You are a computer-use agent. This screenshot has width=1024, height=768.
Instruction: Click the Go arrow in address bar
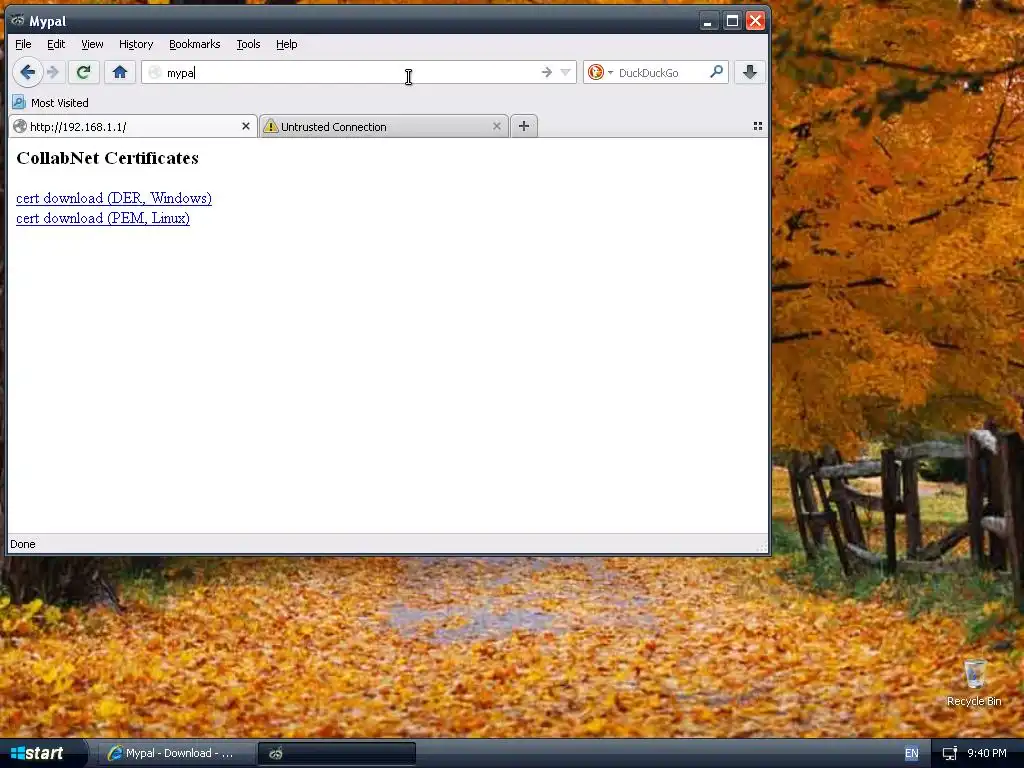(x=547, y=72)
